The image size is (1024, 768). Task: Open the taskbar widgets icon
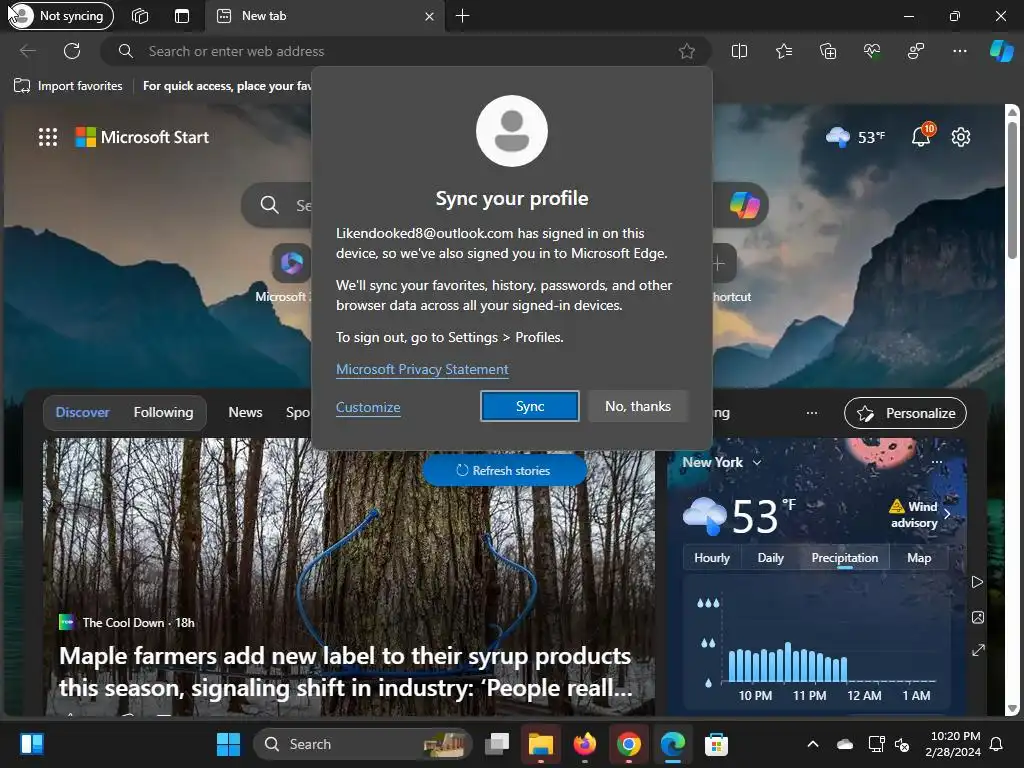tap(32, 744)
